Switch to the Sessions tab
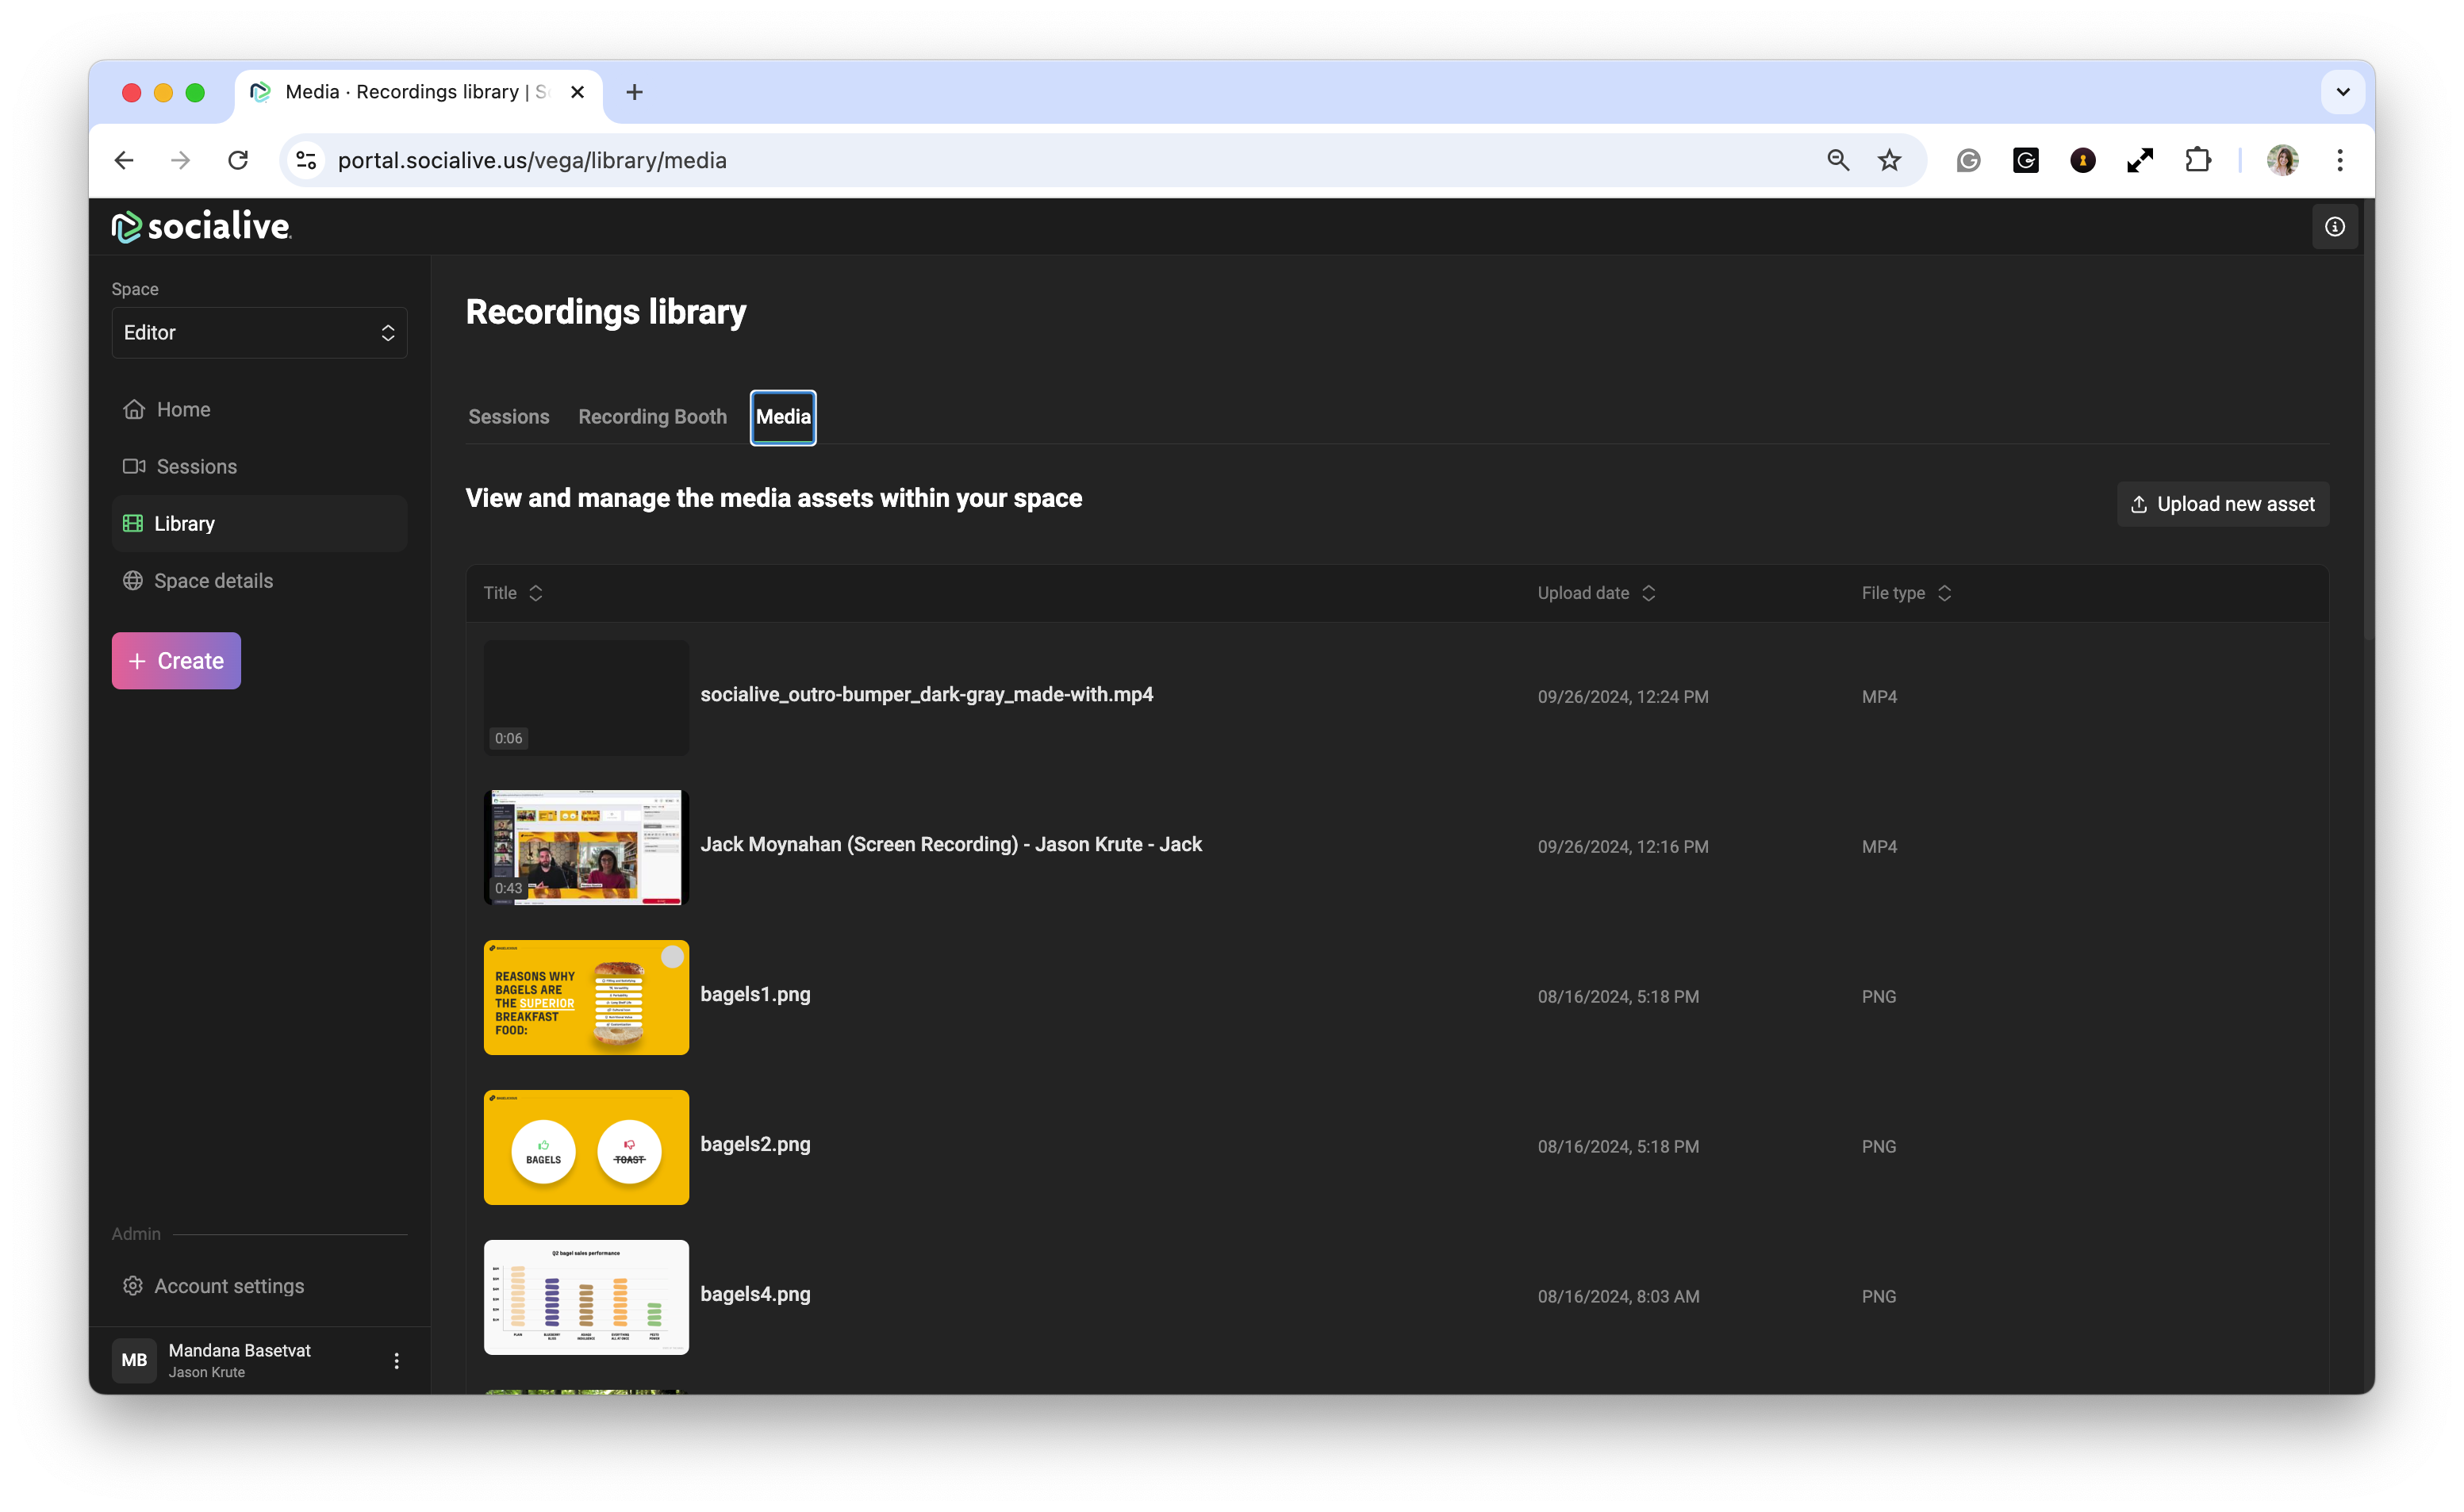 coord(508,417)
